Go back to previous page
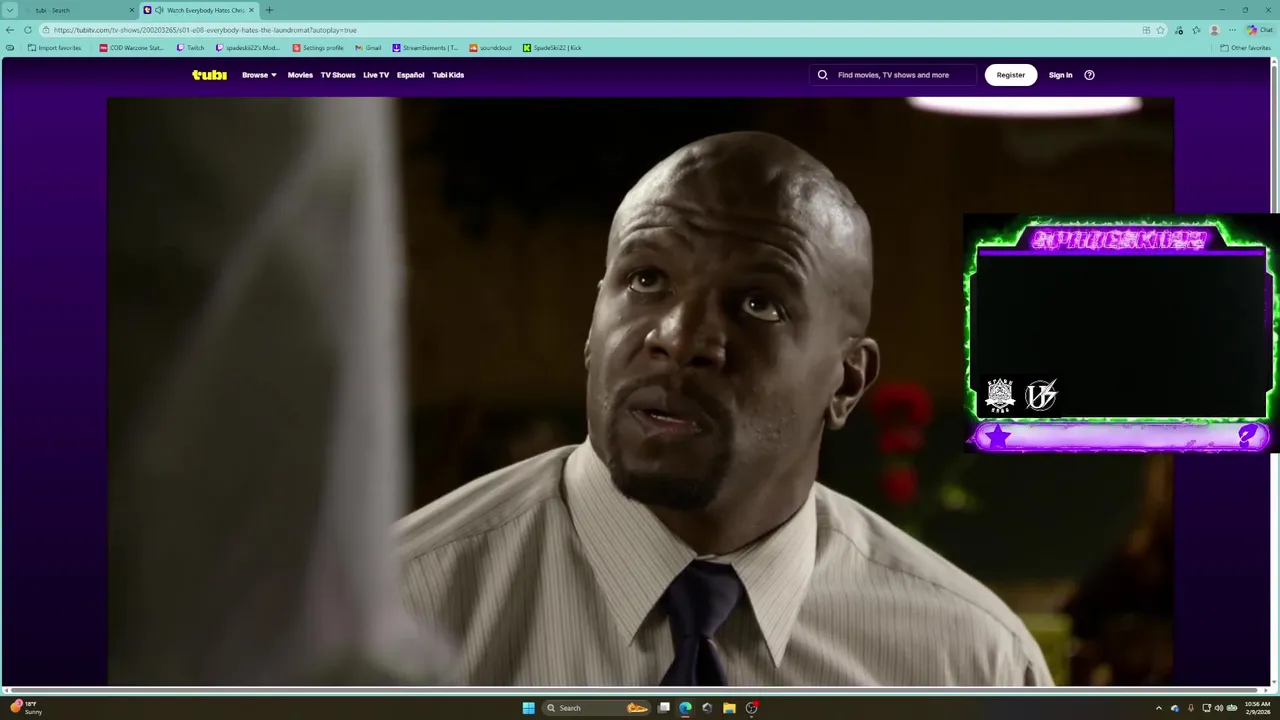 point(10,30)
